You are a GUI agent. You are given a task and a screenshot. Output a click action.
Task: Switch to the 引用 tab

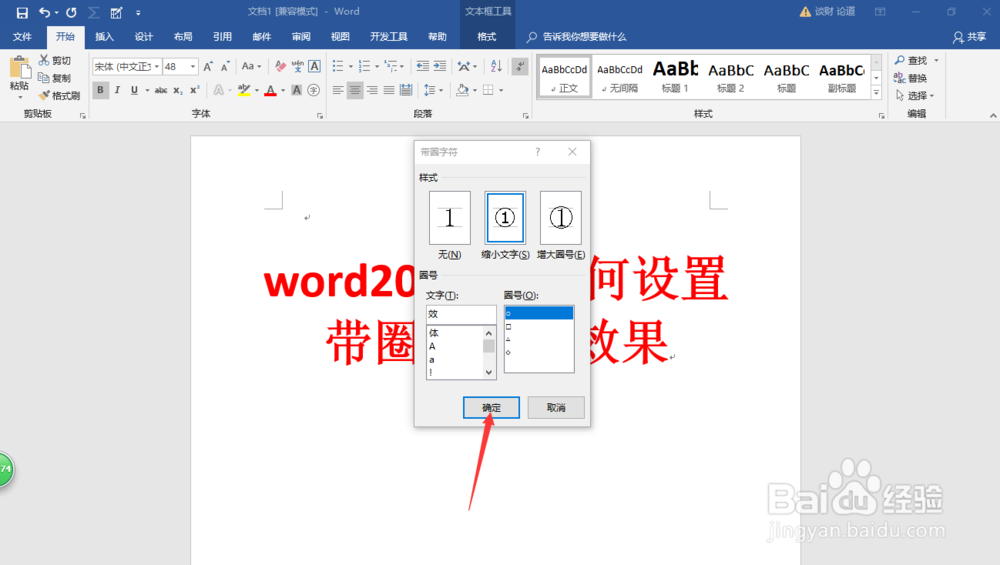[x=223, y=36]
